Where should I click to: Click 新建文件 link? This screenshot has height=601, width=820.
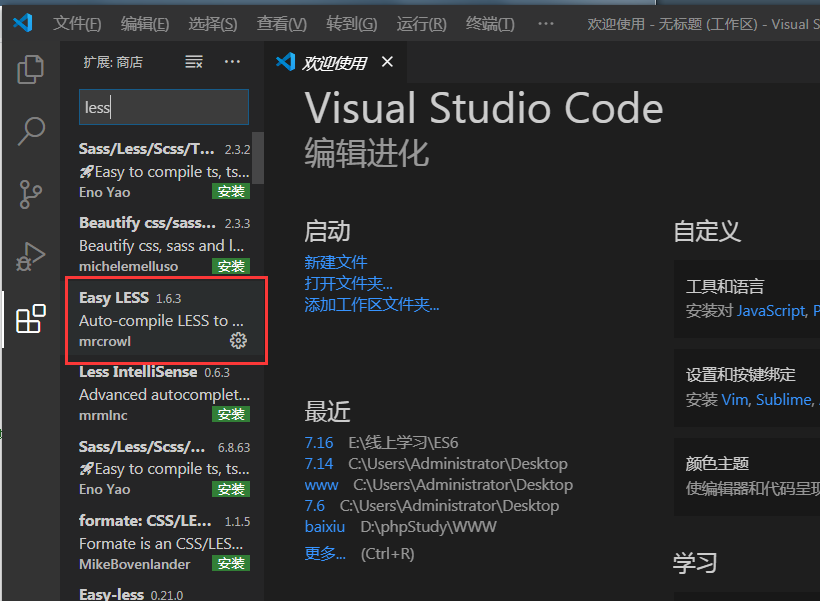coord(336,262)
